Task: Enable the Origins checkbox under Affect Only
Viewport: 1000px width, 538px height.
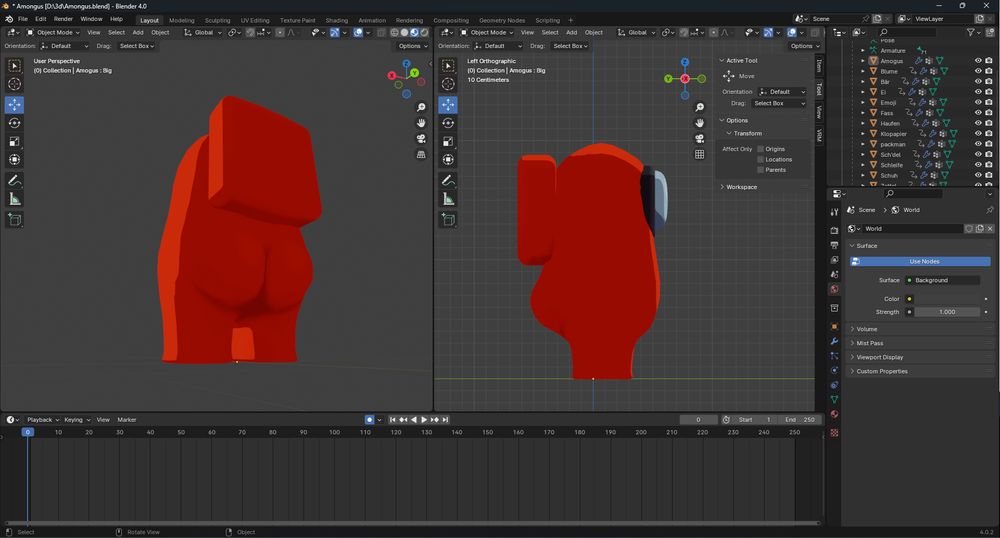Action: (x=761, y=149)
